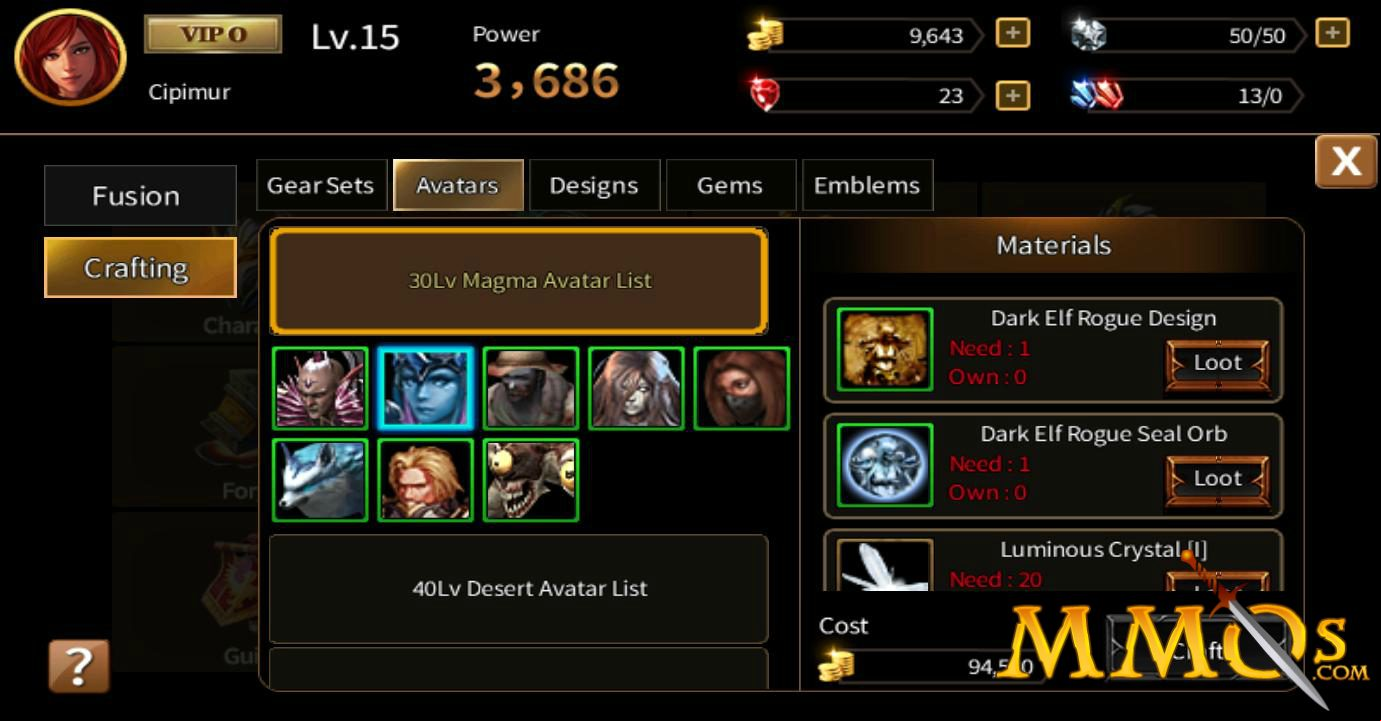This screenshot has width=1381, height=721.
Task: Select the masked hooded rogue avatar
Action: pos(742,388)
